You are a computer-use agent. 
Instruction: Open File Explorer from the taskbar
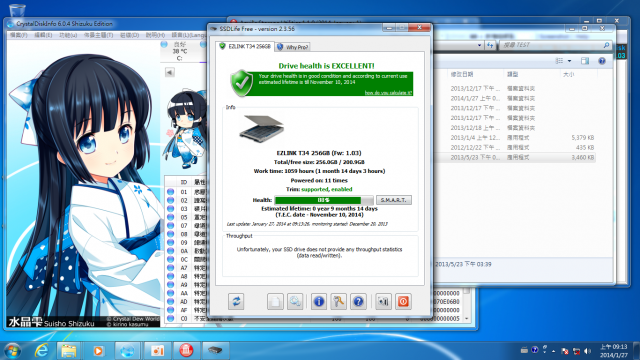(69, 350)
